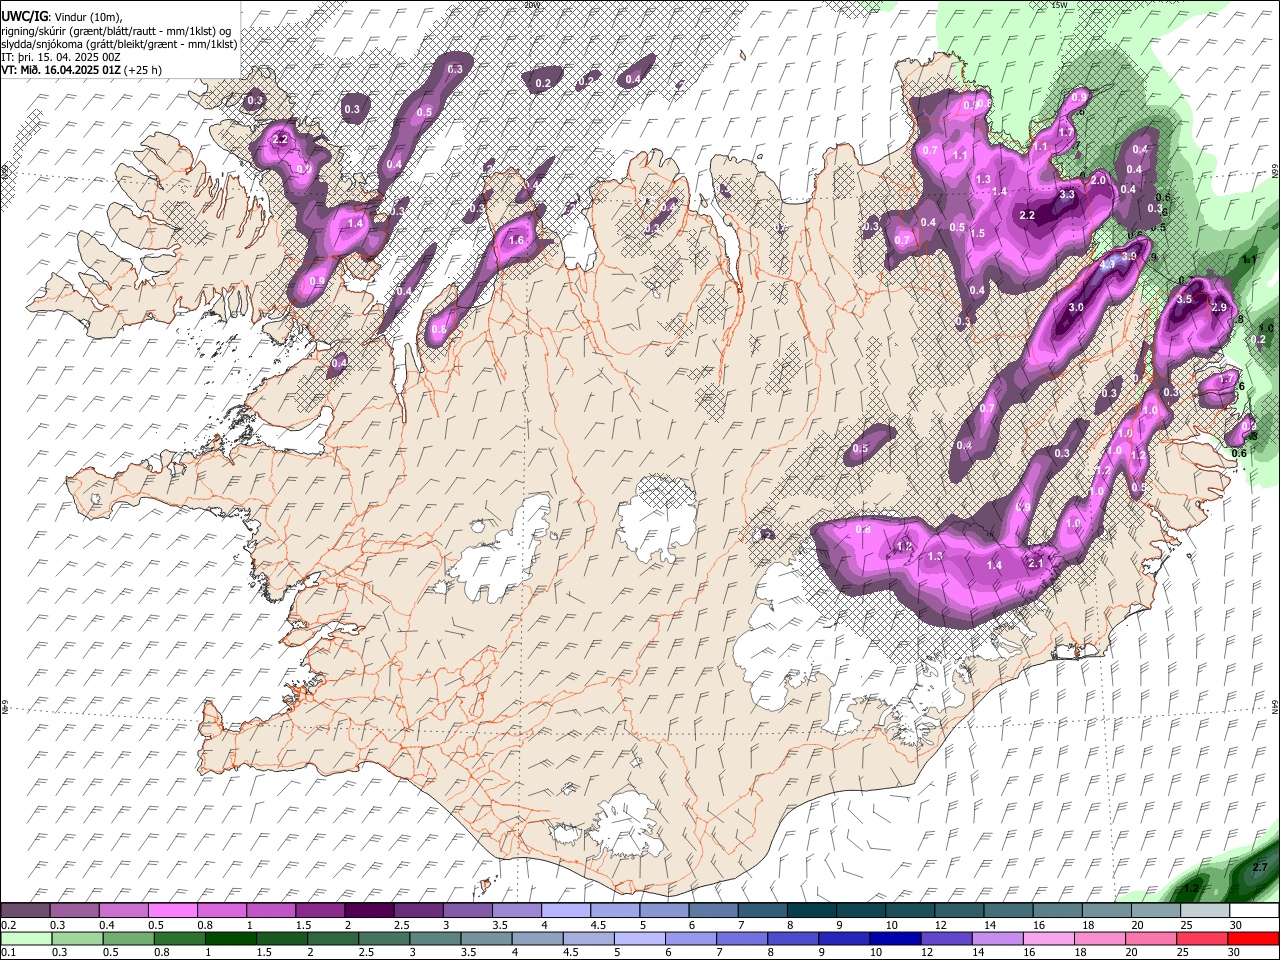The height and width of the screenshot is (960, 1280).
Task: Click the lower legend swatch starting at 0.1
Action: point(25,938)
